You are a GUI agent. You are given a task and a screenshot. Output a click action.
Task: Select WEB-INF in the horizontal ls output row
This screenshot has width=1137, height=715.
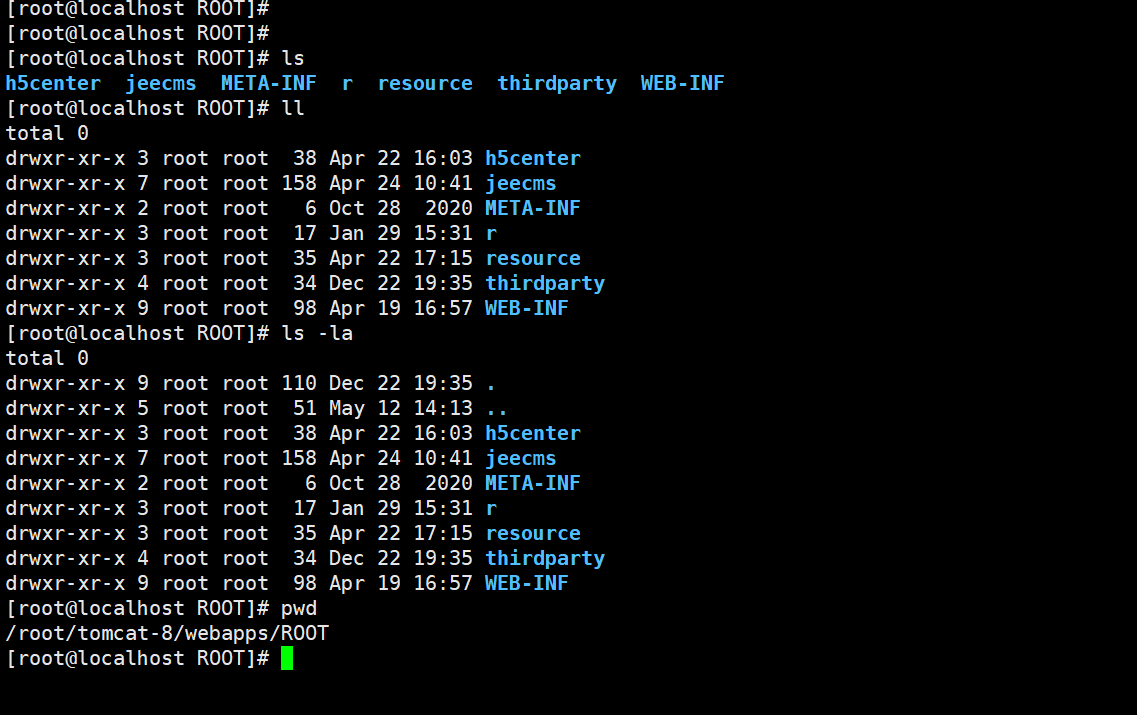click(683, 83)
